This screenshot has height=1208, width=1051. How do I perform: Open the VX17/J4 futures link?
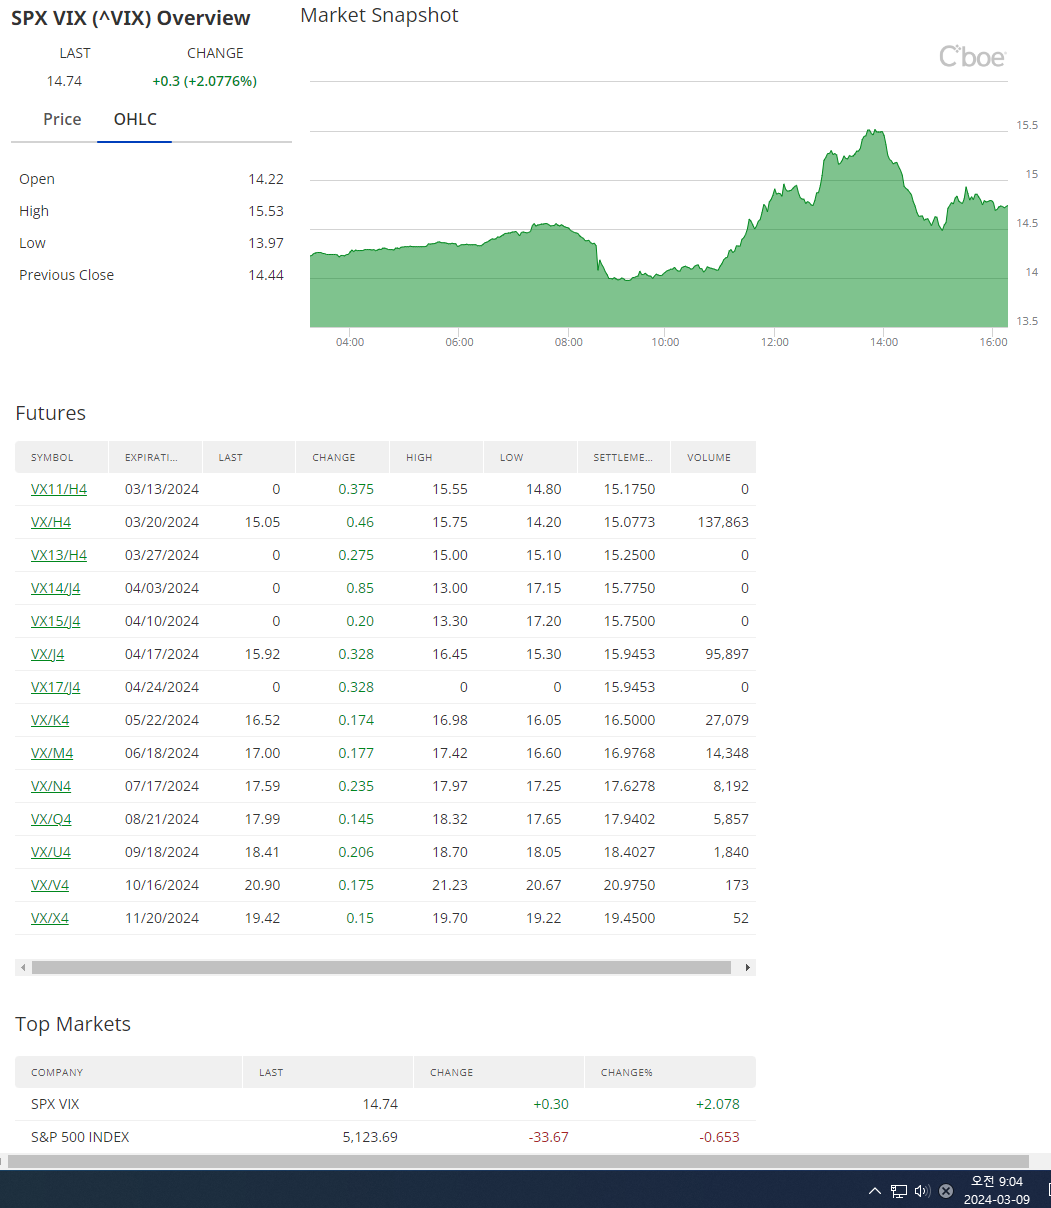[x=56, y=687]
